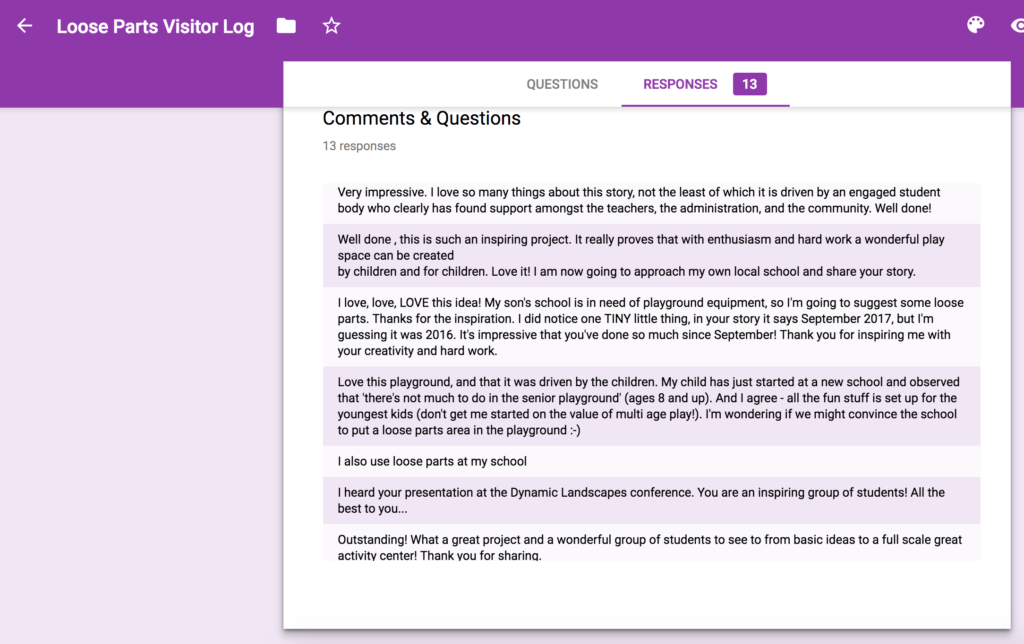Click the 'Love this playground' response
The image size is (1024, 644).
pyautogui.click(x=651, y=406)
